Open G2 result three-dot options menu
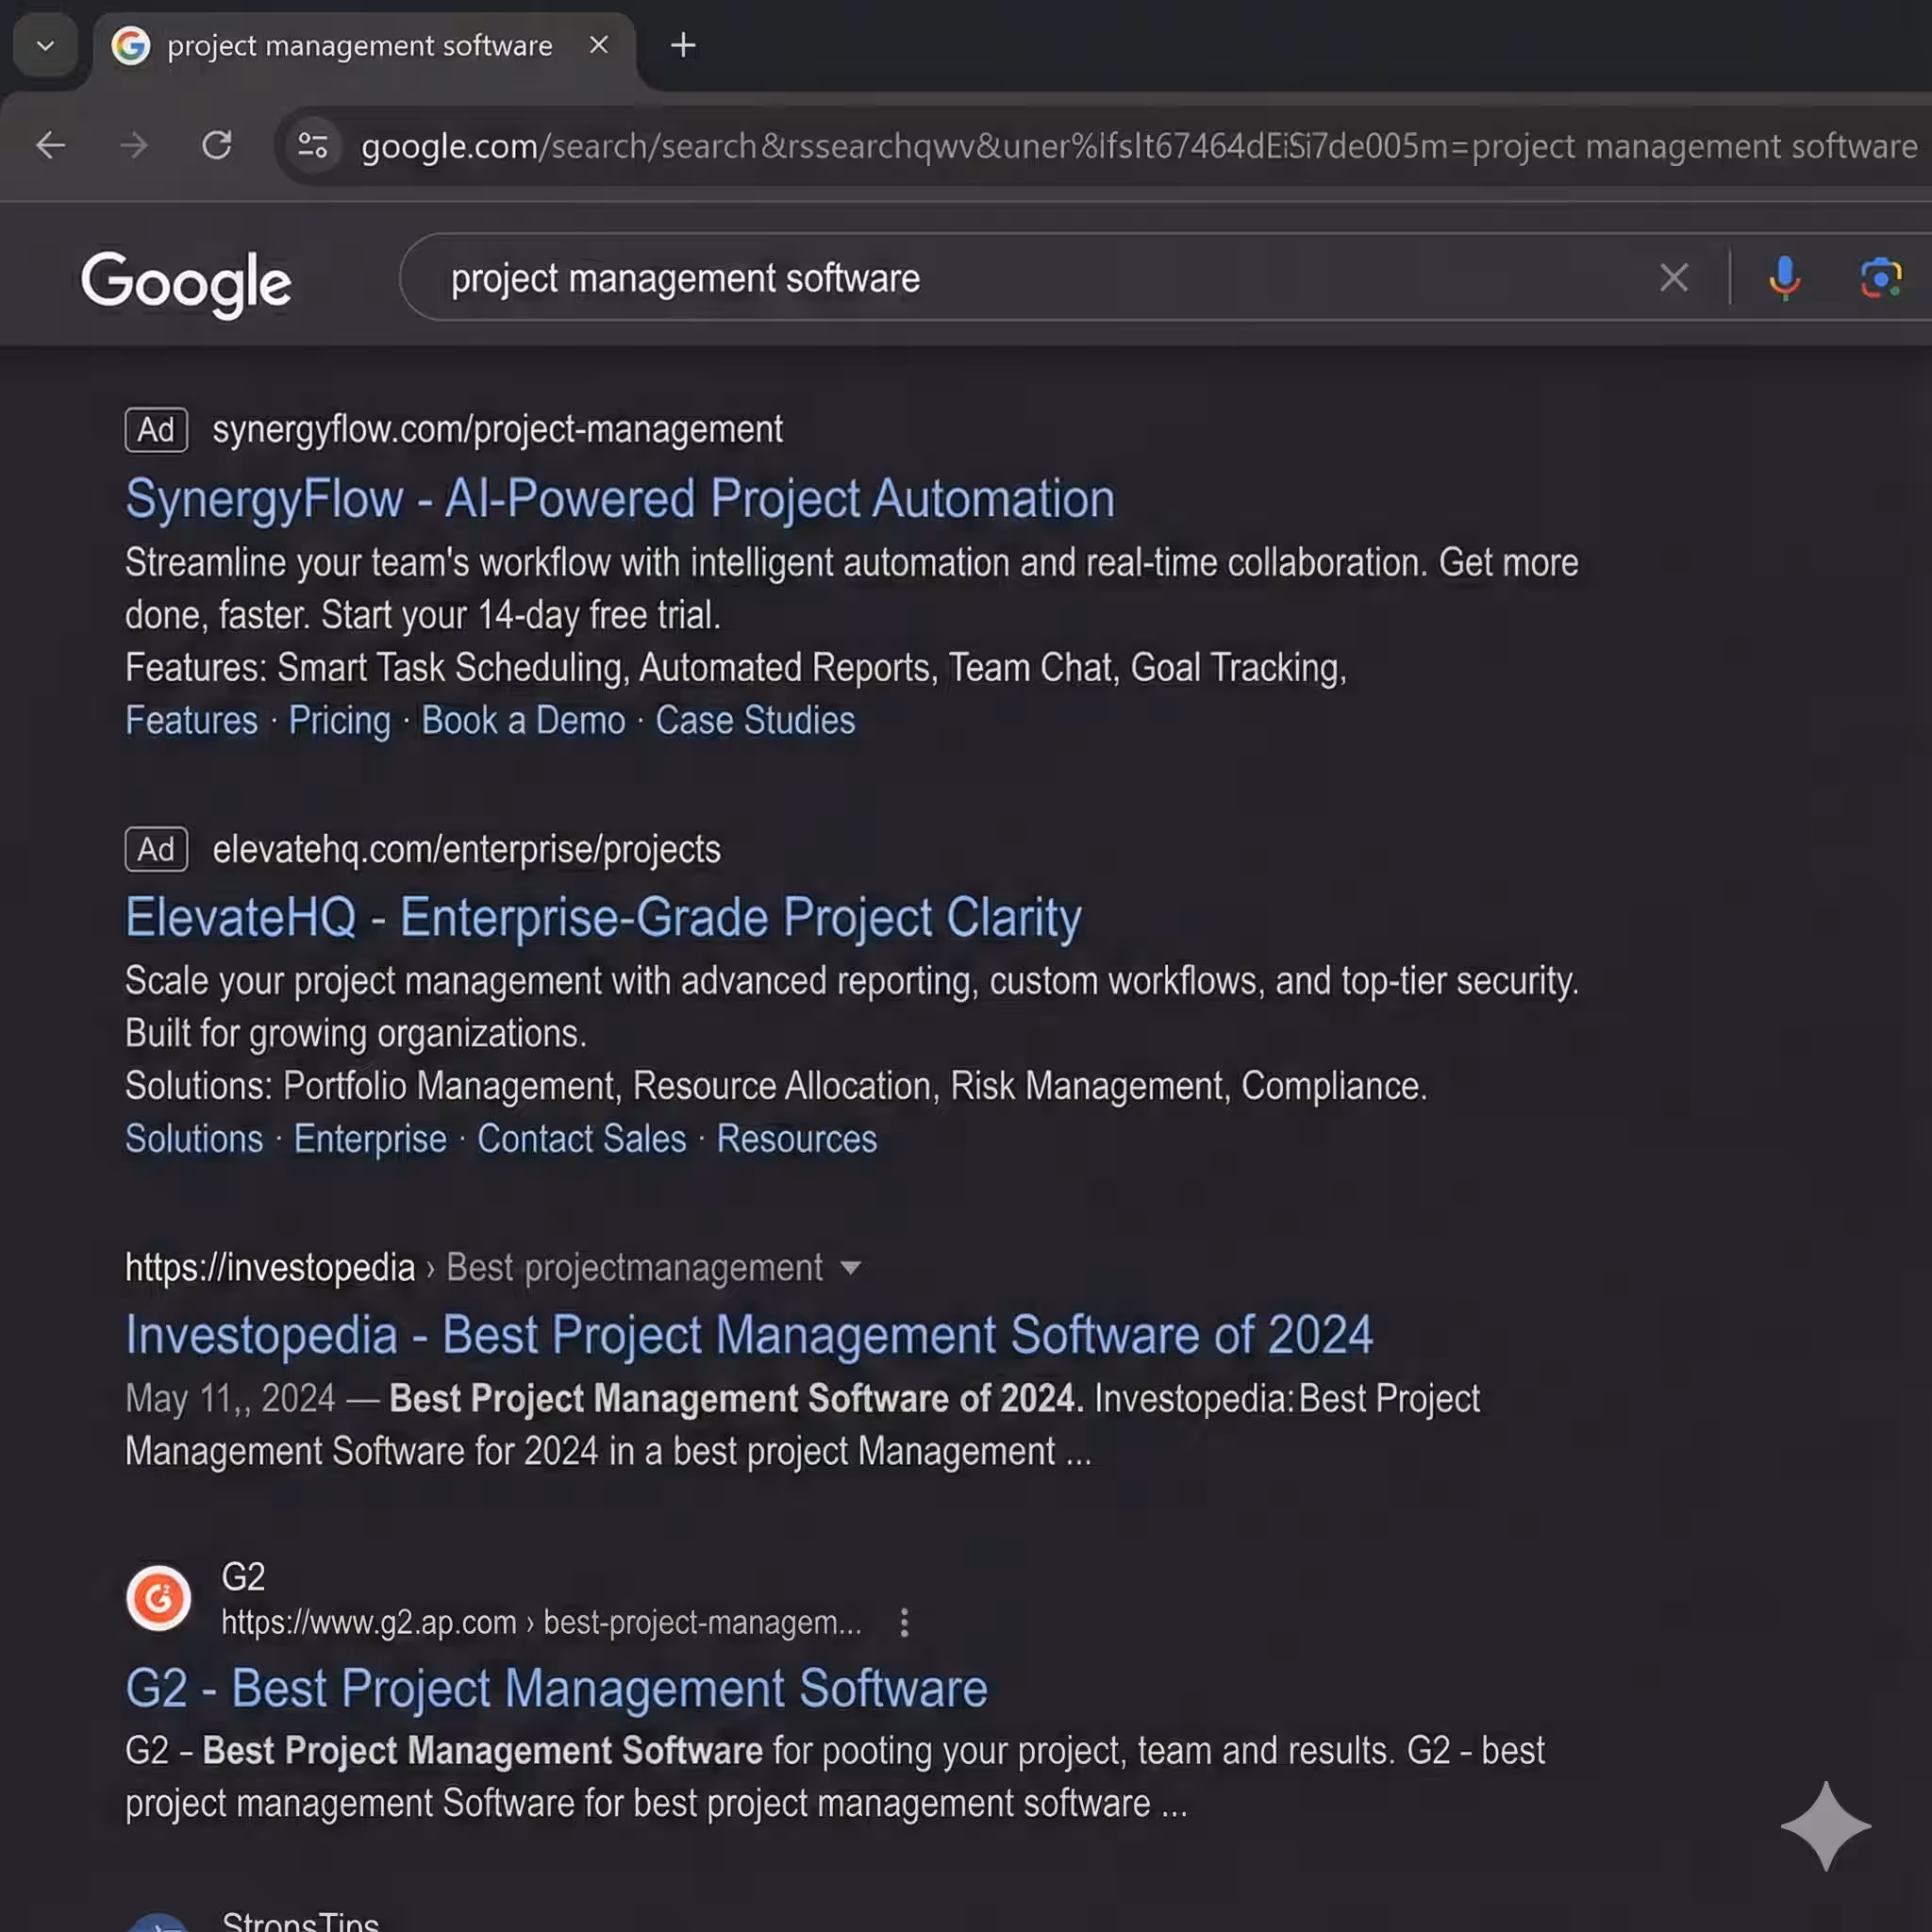The image size is (1932, 1932). click(904, 1622)
